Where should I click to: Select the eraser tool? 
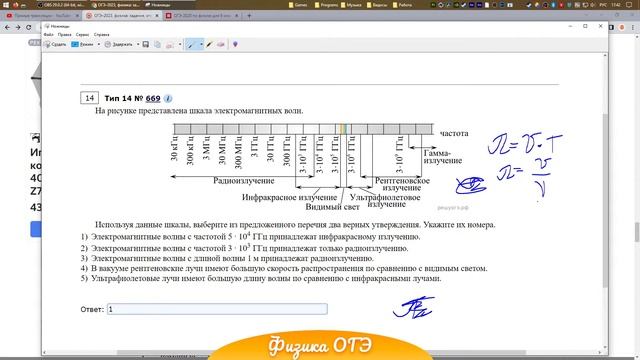point(221,44)
